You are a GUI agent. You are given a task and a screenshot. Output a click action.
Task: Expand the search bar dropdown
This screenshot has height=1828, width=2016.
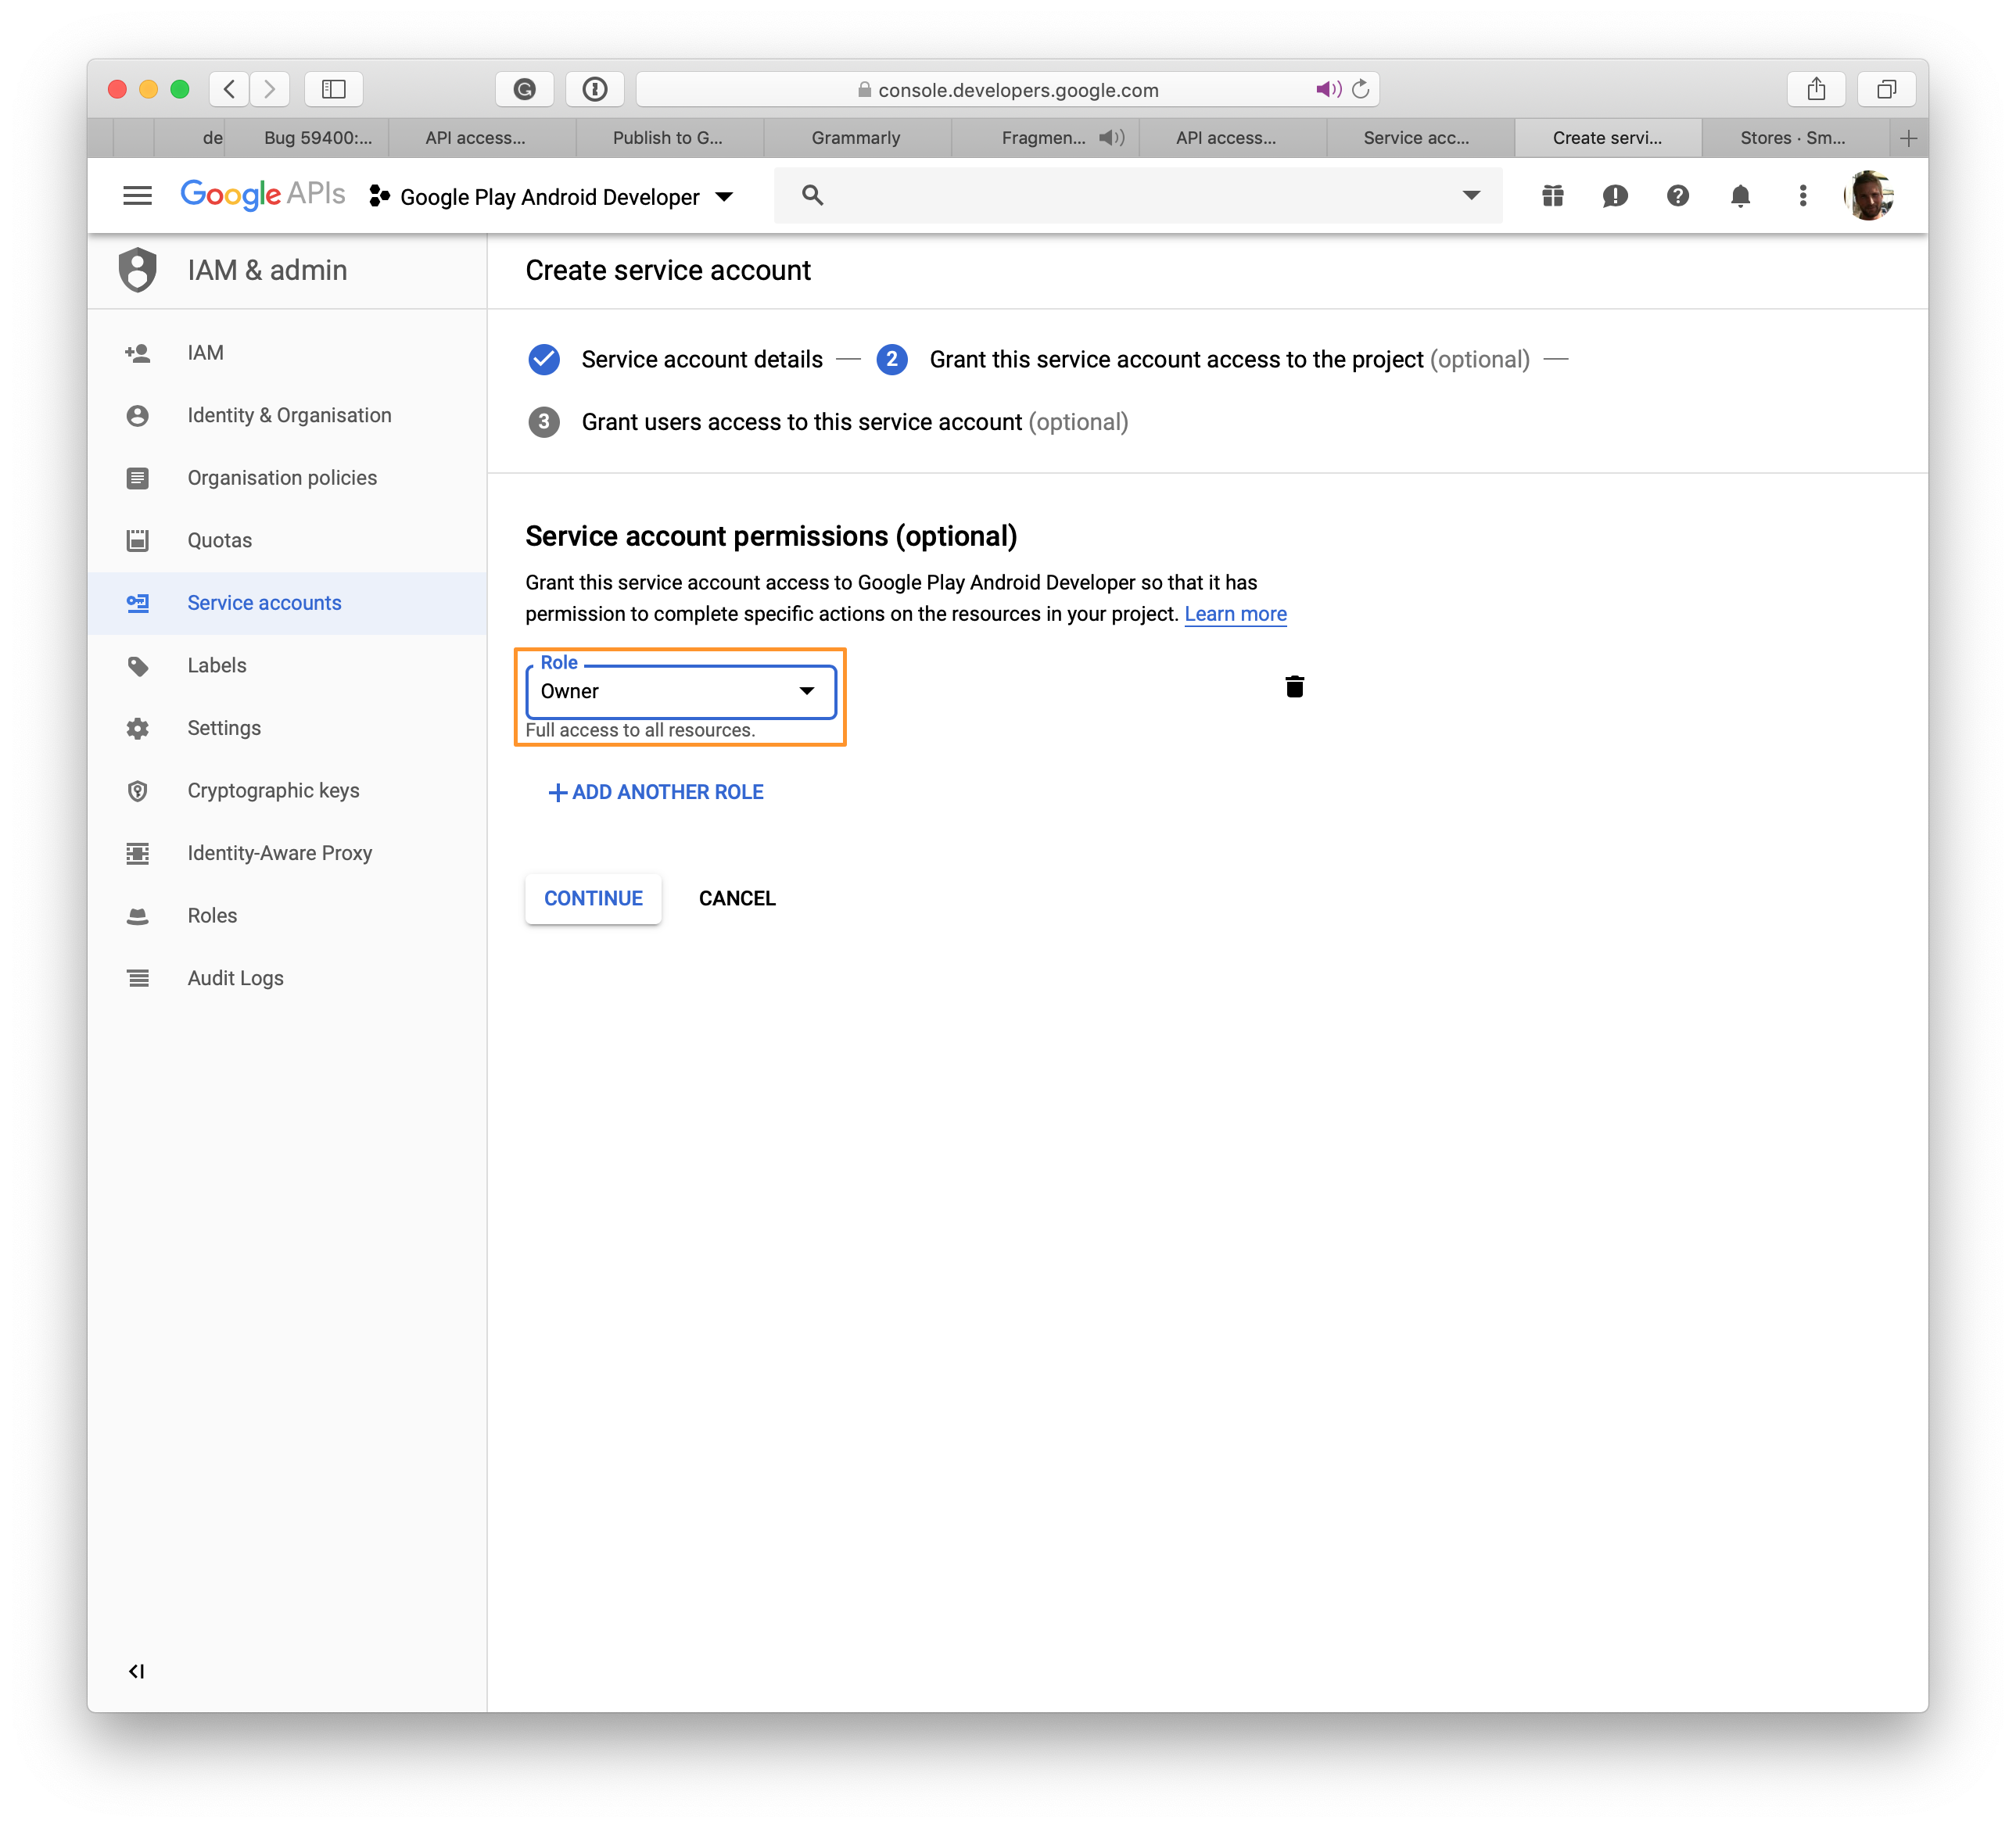pos(1475,195)
